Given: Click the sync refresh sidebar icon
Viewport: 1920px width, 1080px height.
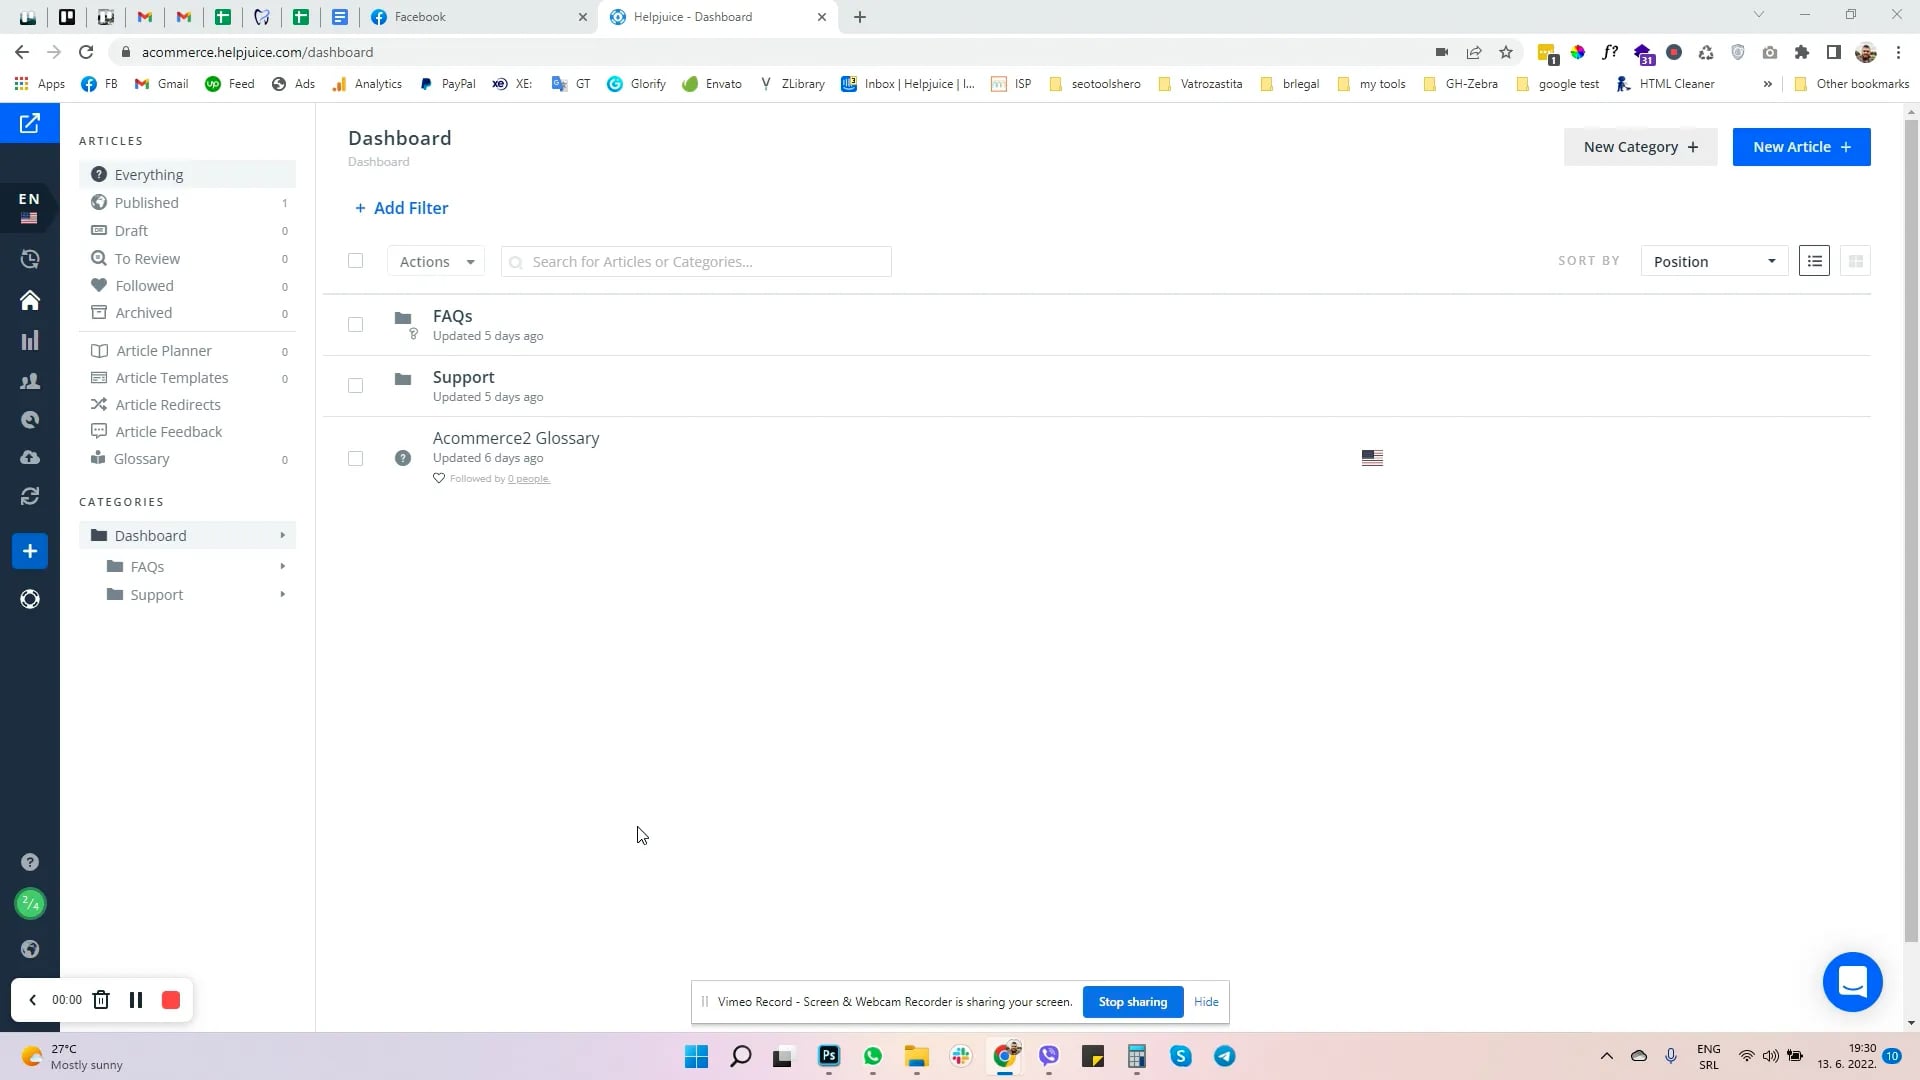Looking at the screenshot, I should point(30,496).
